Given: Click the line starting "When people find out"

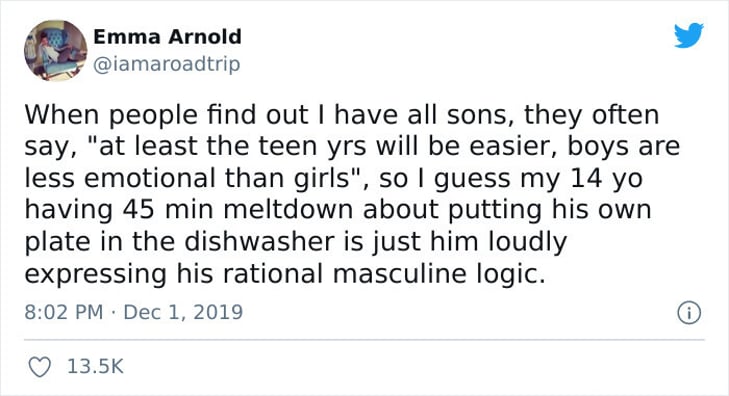Looking at the screenshot, I should point(342,115).
